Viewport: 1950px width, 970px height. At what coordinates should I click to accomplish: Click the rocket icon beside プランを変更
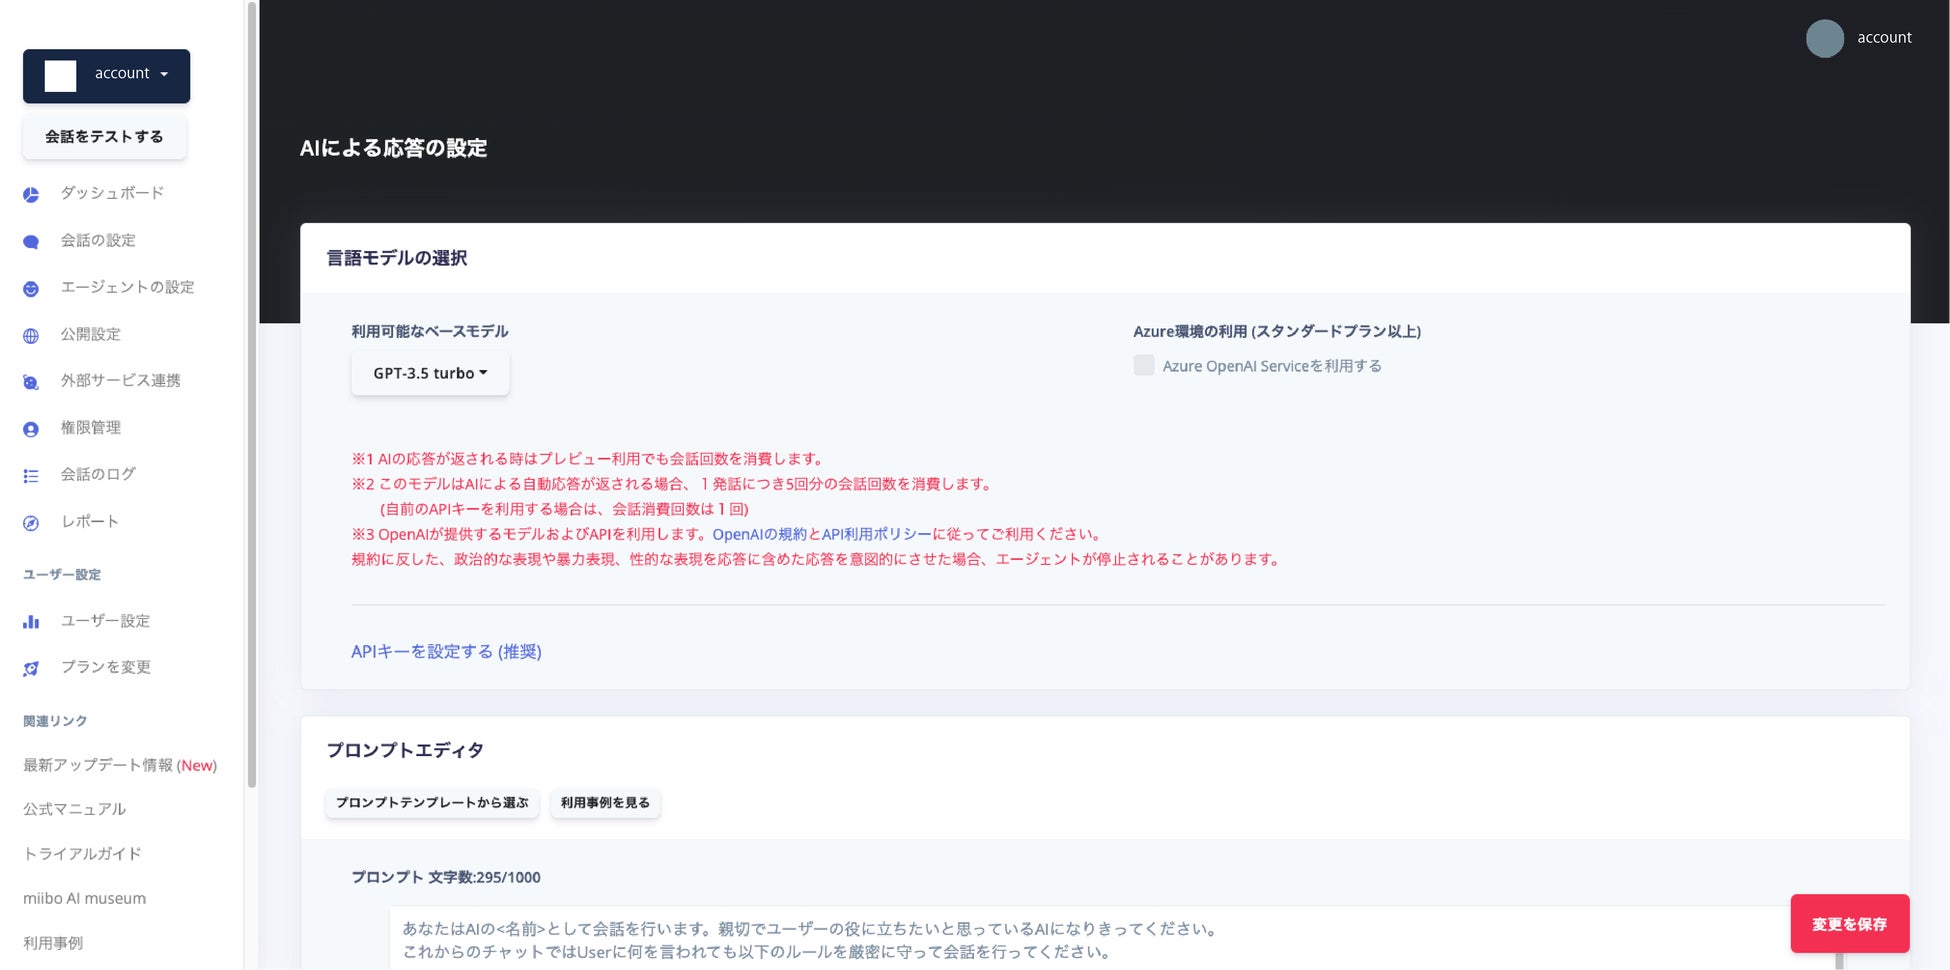click(31, 669)
